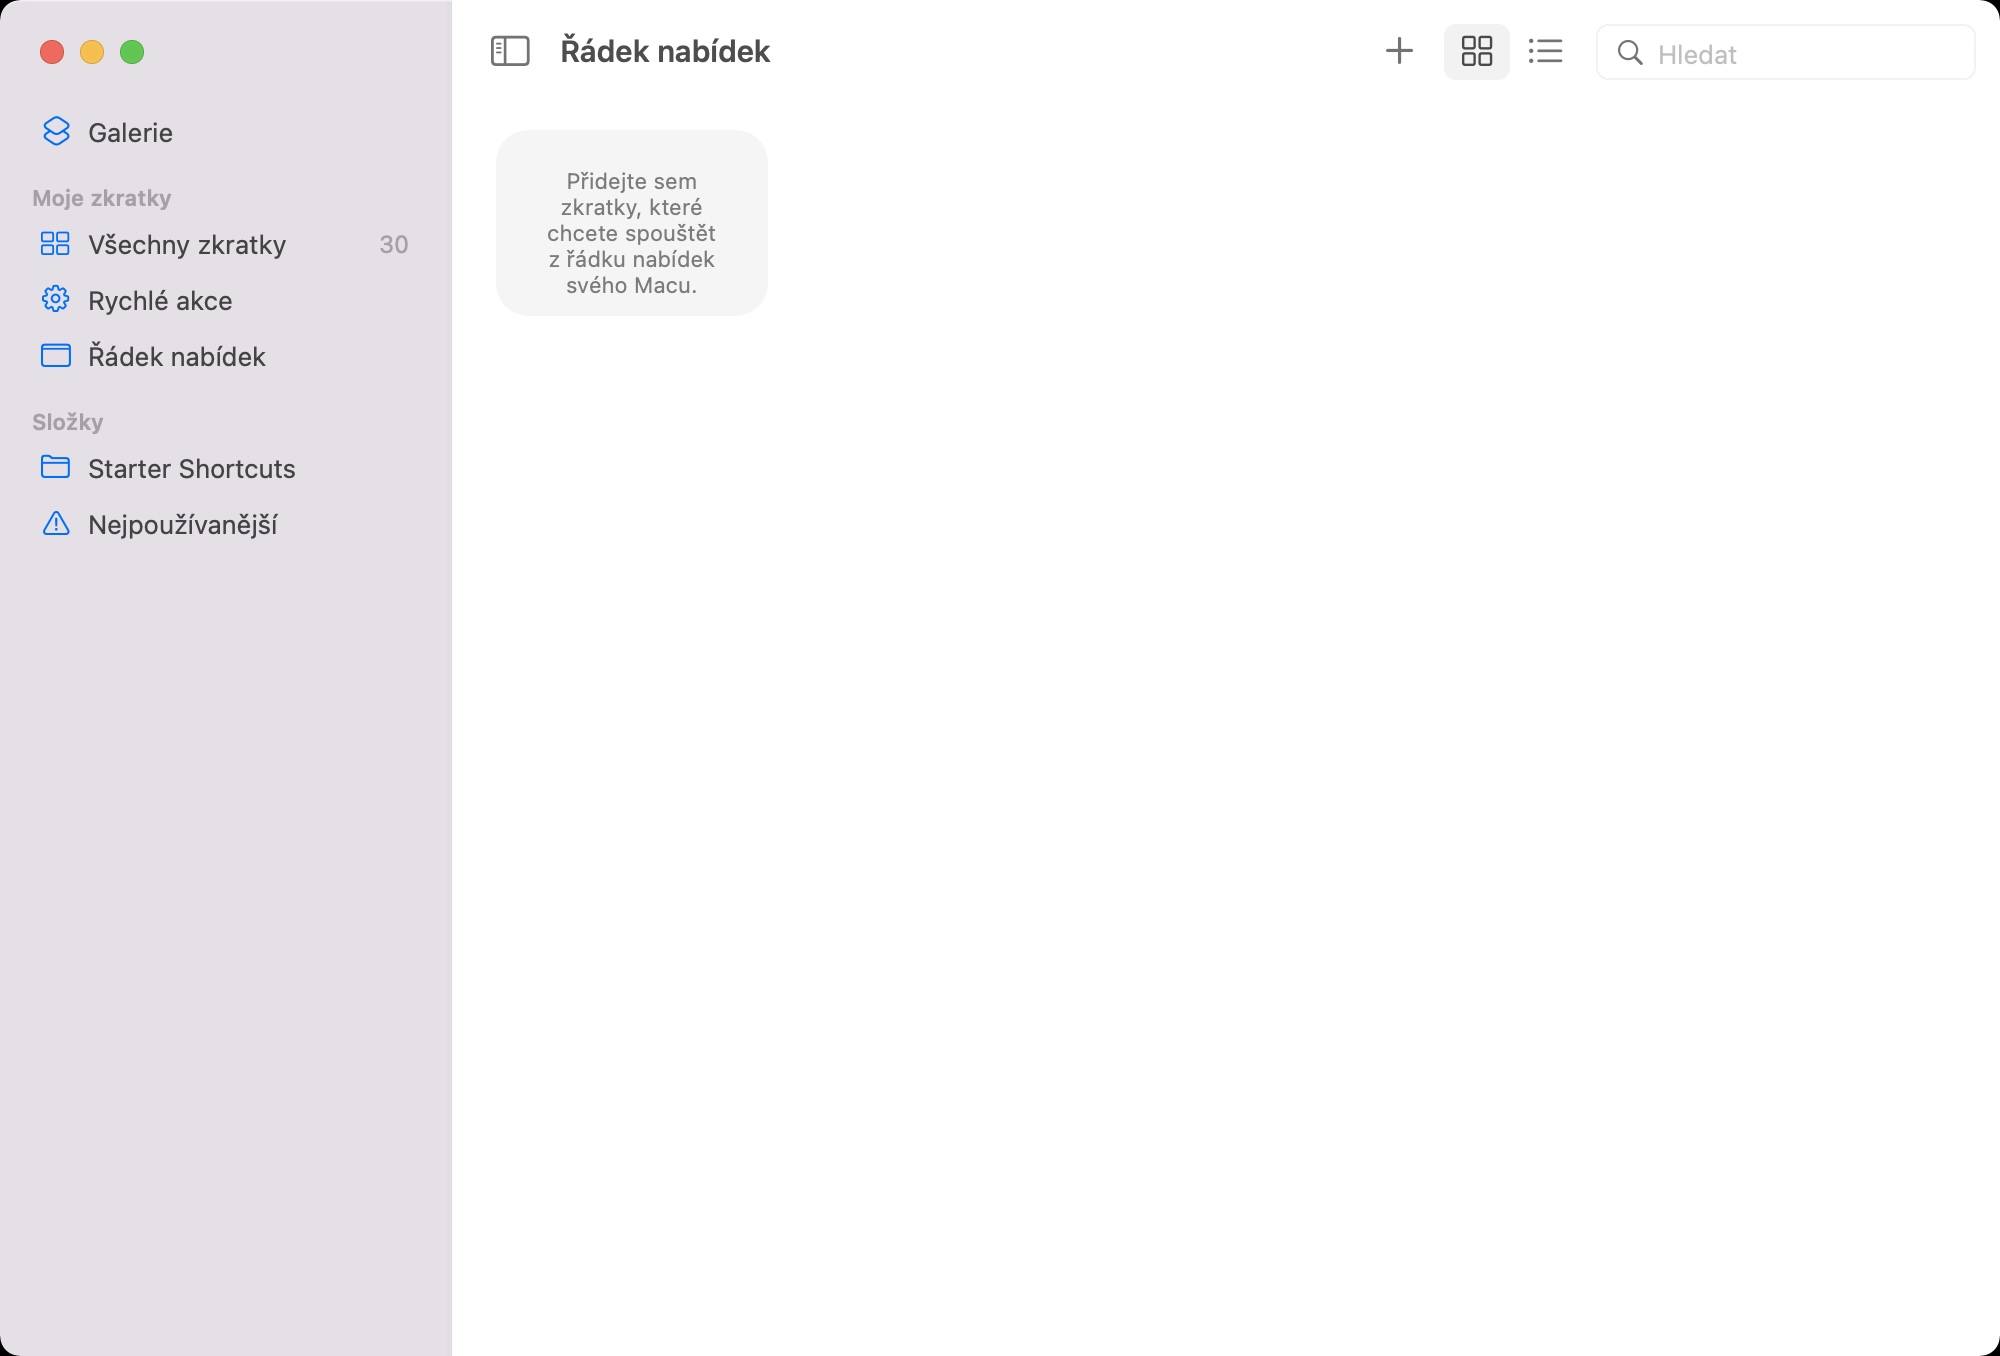This screenshot has width=2000, height=1356.
Task: Click the Rychlé akce gear icon
Action: pyautogui.click(x=55, y=300)
